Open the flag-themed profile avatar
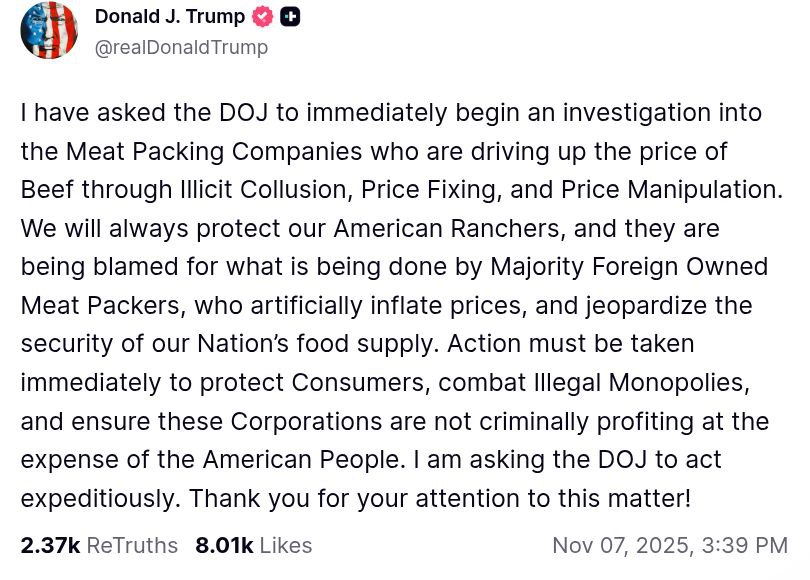This screenshot has width=810, height=580. 49,30
